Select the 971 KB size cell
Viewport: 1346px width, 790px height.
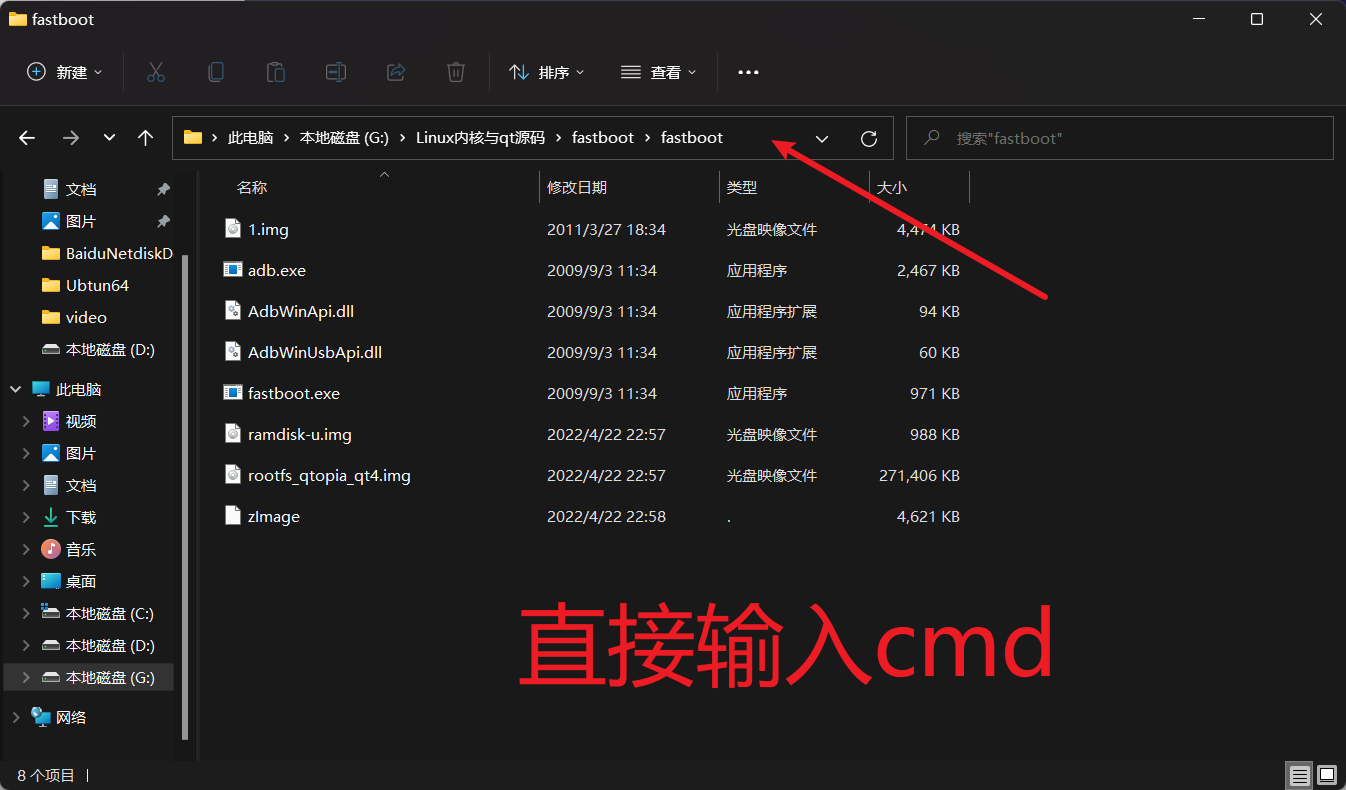click(x=935, y=393)
